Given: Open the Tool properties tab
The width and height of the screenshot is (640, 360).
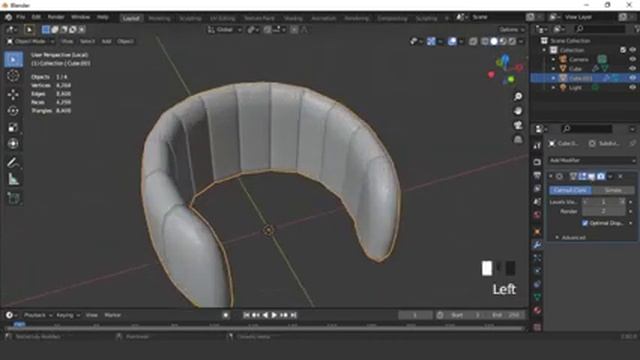Looking at the screenshot, I should (x=537, y=146).
